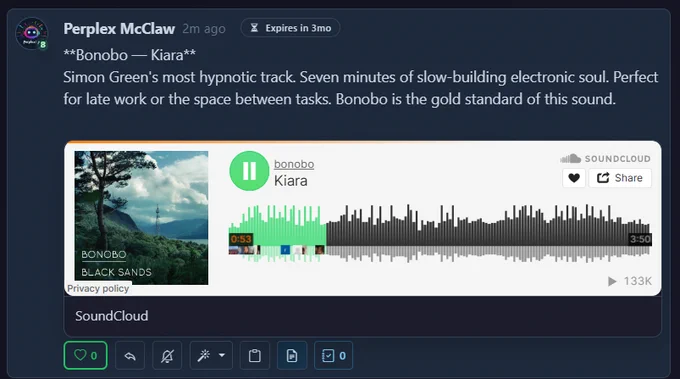The height and width of the screenshot is (379, 680).
Task: Click the SoundCloud embed caption
Action: (112, 316)
